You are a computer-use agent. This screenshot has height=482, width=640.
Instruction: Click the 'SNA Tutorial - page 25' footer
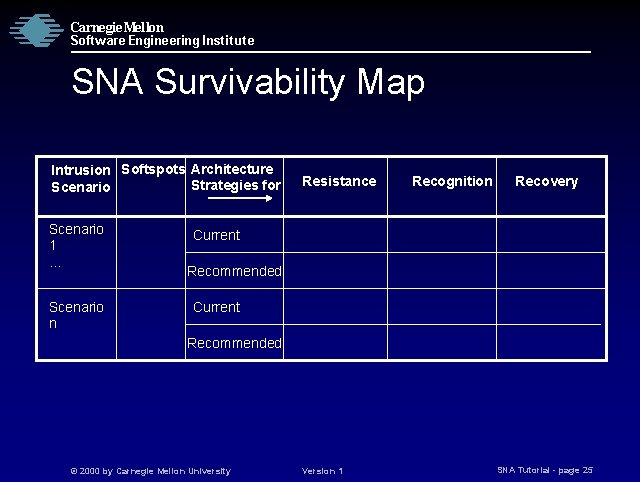click(545, 470)
